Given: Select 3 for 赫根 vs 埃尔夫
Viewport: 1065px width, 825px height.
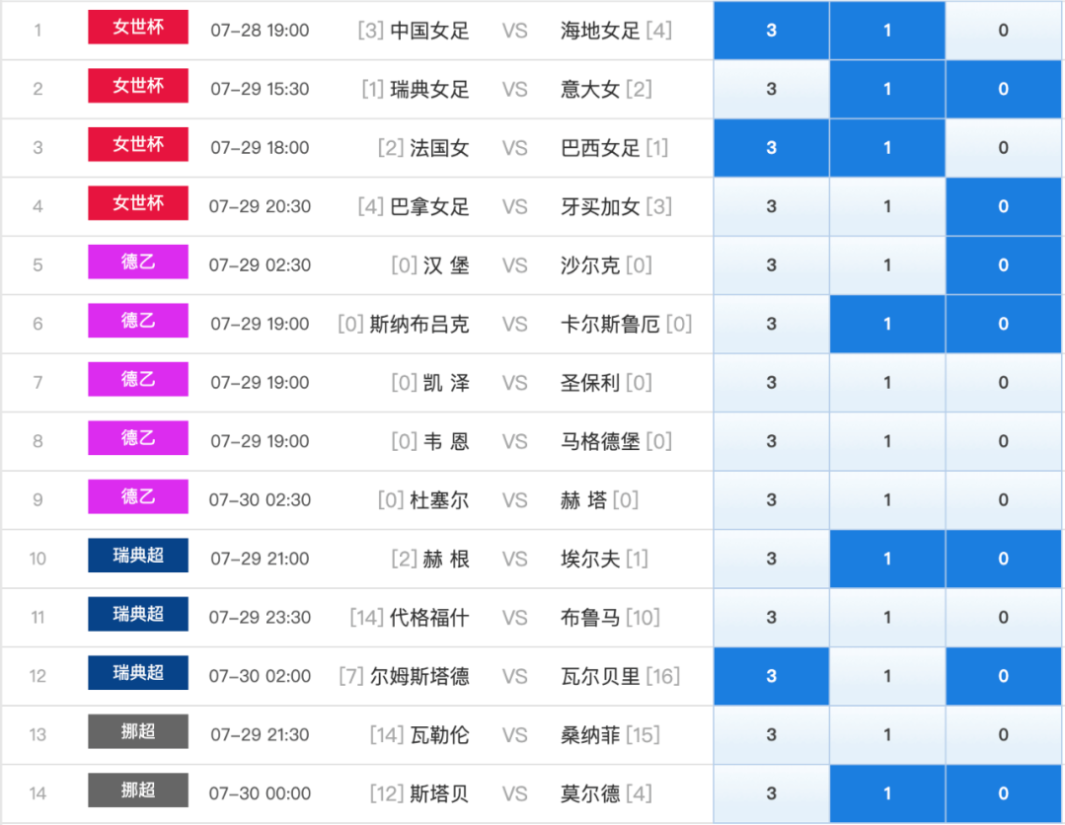Looking at the screenshot, I should [x=771, y=559].
